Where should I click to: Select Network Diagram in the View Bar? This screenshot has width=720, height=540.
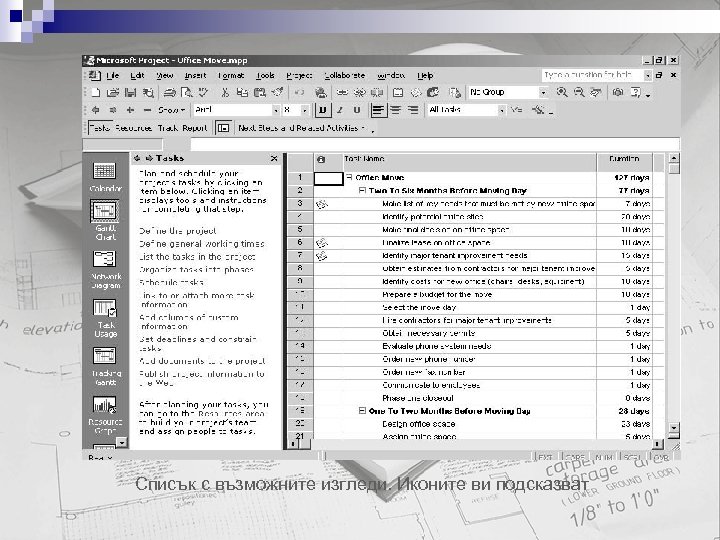point(106,270)
